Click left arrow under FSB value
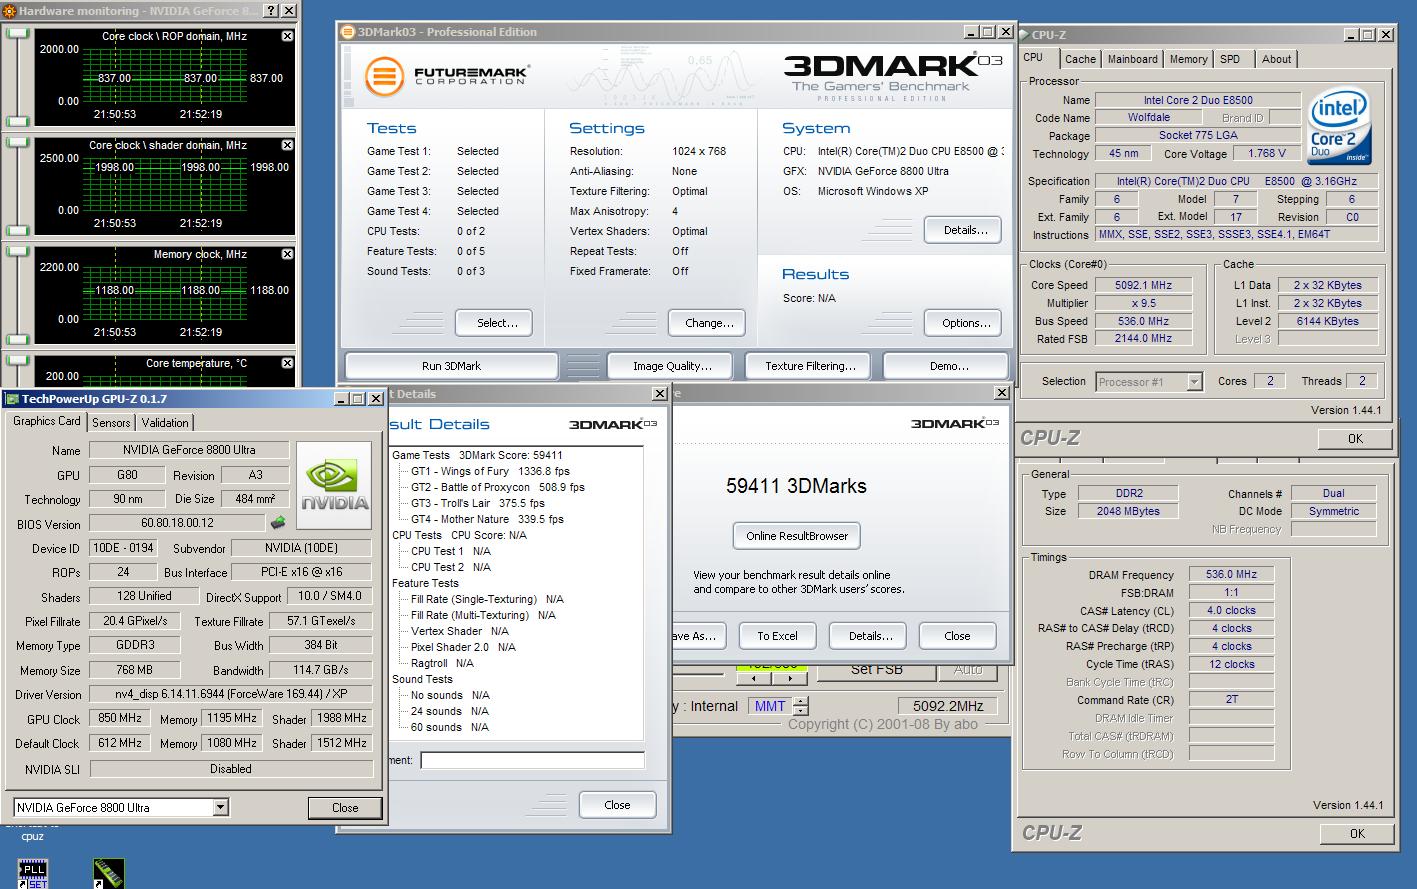 tap(754, 678)
